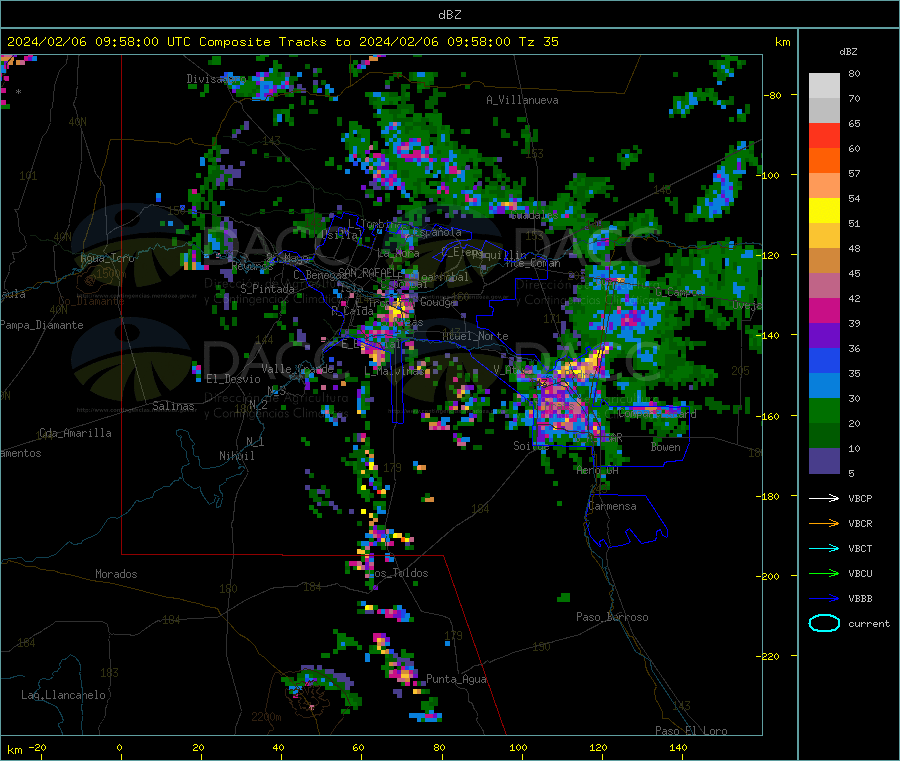Click the Agua_Toro map label

[x=107, y=258]
